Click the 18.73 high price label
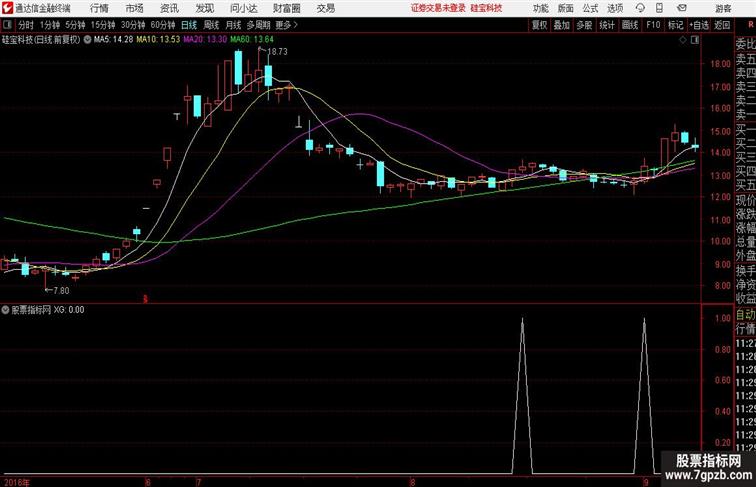This screenshot has height=487, width=756. point(277,51)
